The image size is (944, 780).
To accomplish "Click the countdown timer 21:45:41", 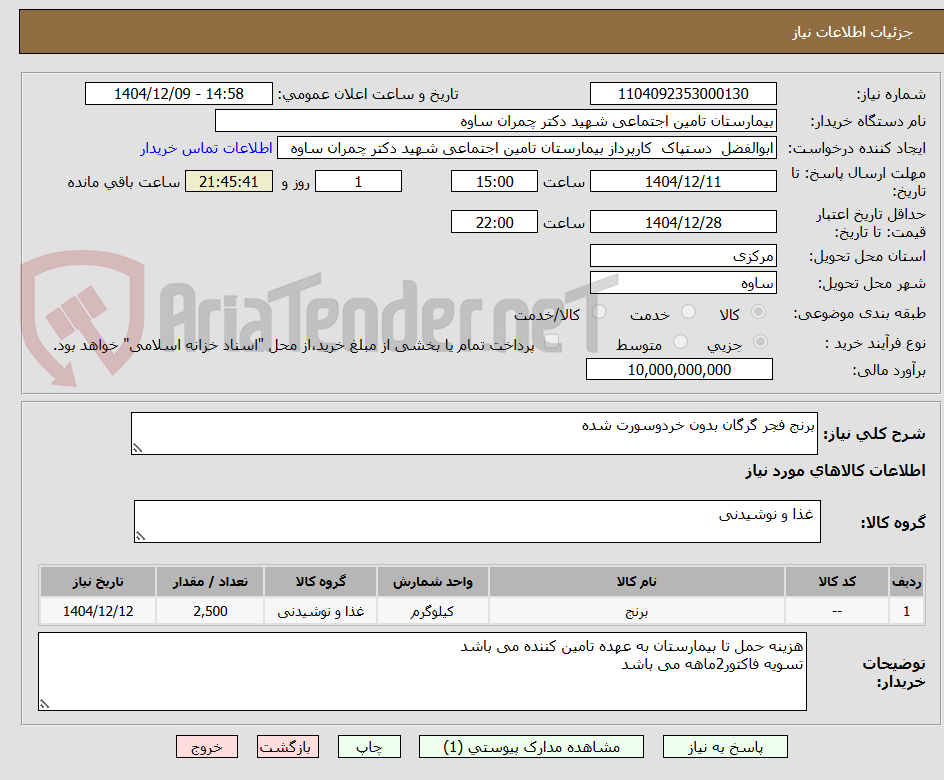I will (x=229, y=181).
